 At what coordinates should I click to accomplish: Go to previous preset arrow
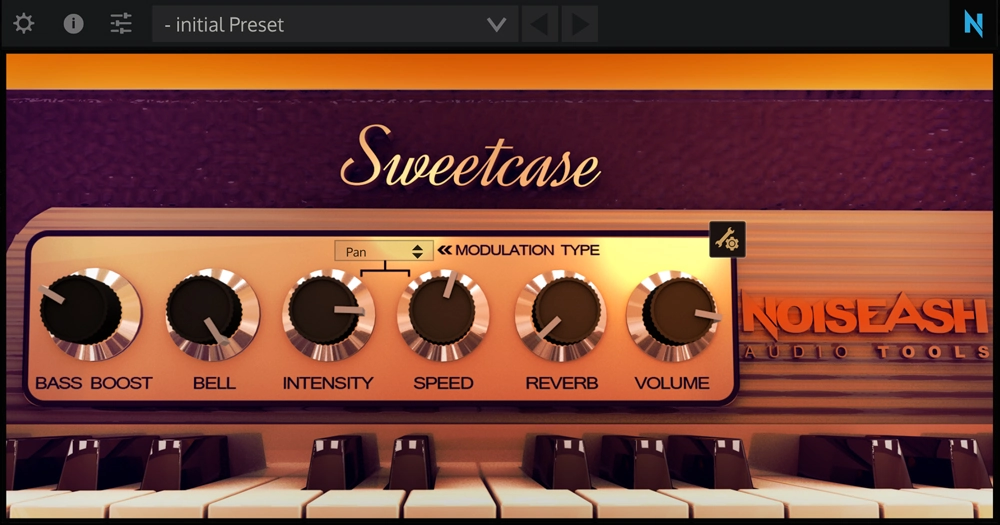(540, 24)
